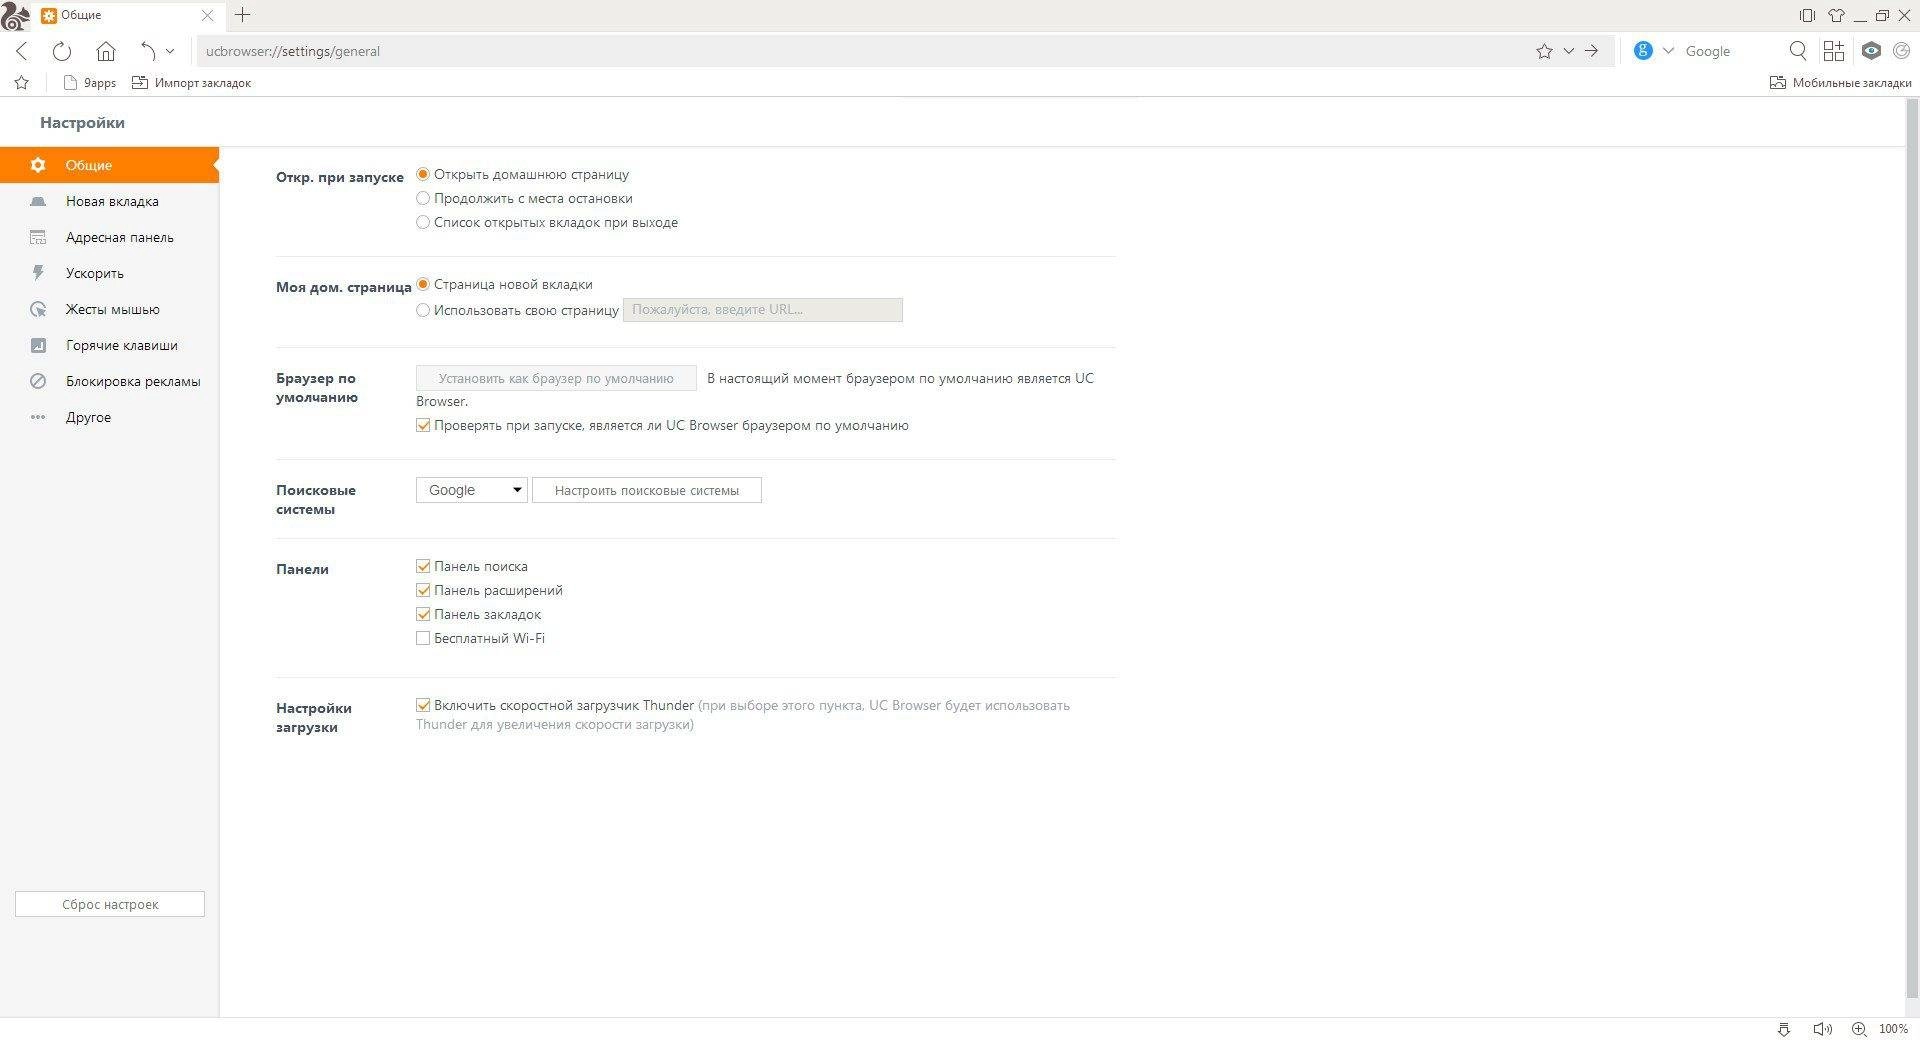
Task: Click the Google search input box
Action: click(1730, 51)
